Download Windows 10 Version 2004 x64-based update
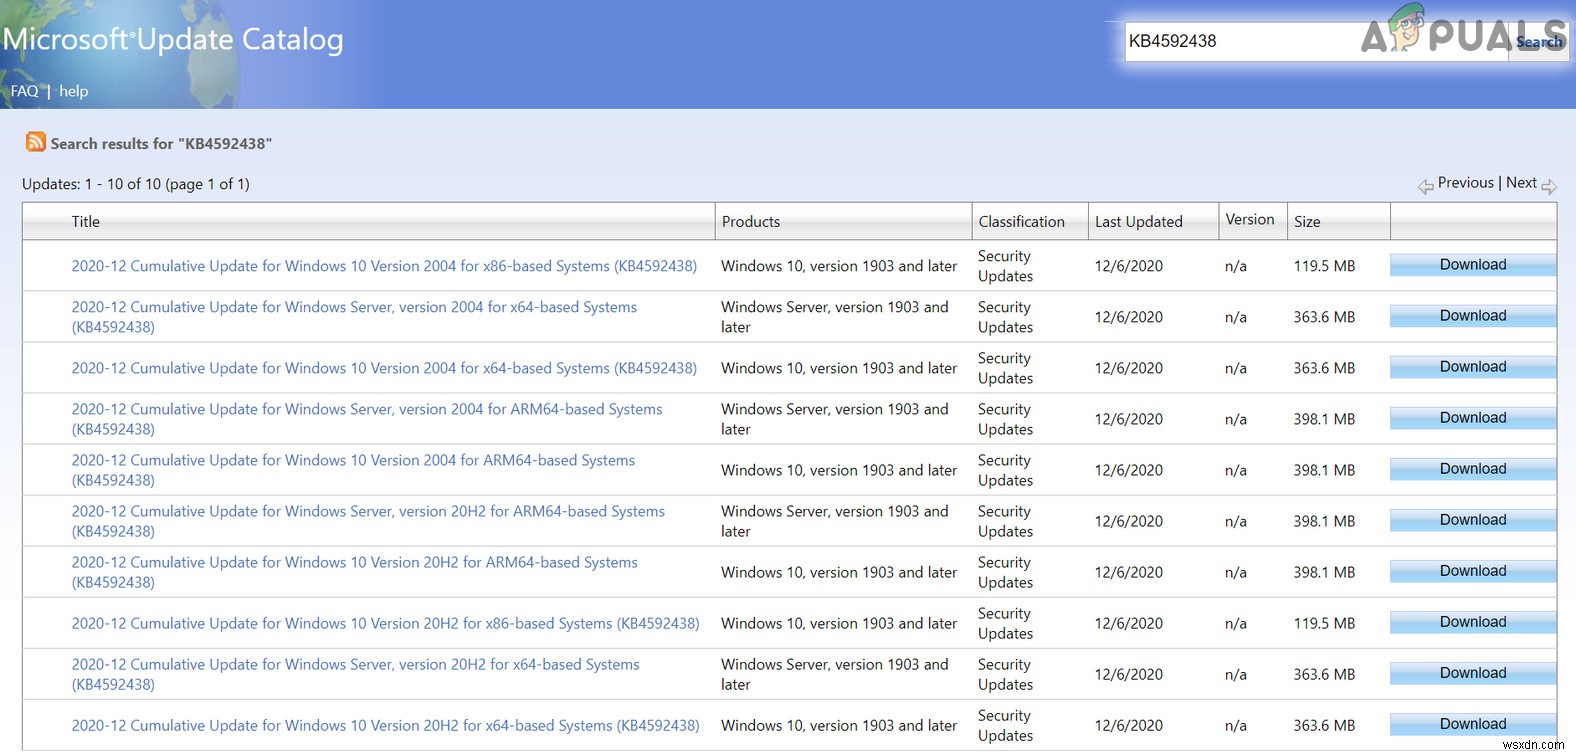1576x755 pixels. 1473,367
